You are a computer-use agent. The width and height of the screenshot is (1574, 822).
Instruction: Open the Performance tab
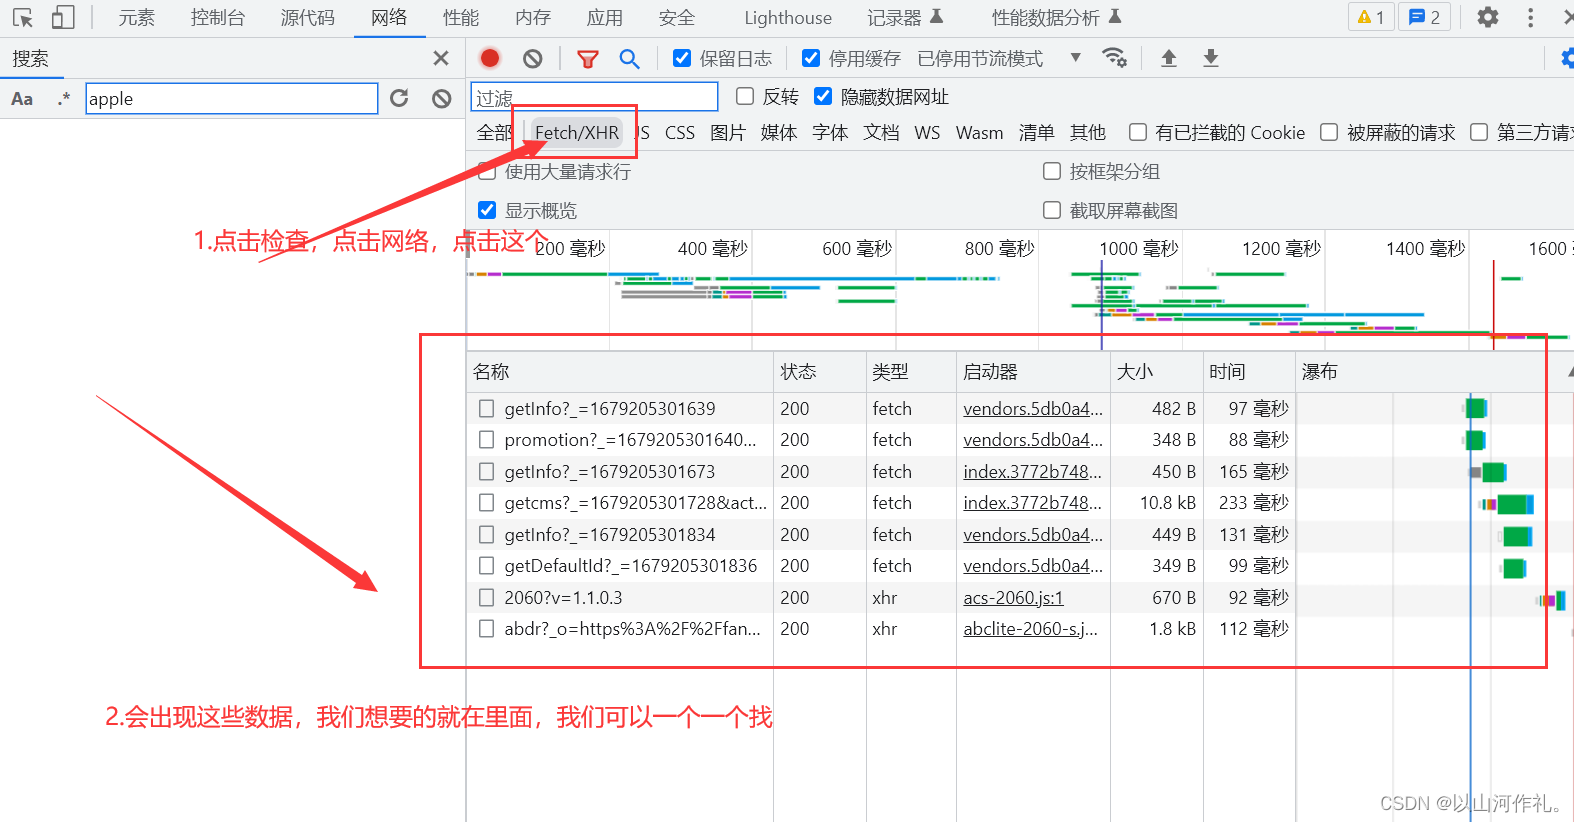pyautogui.click(x=461, y=18)
